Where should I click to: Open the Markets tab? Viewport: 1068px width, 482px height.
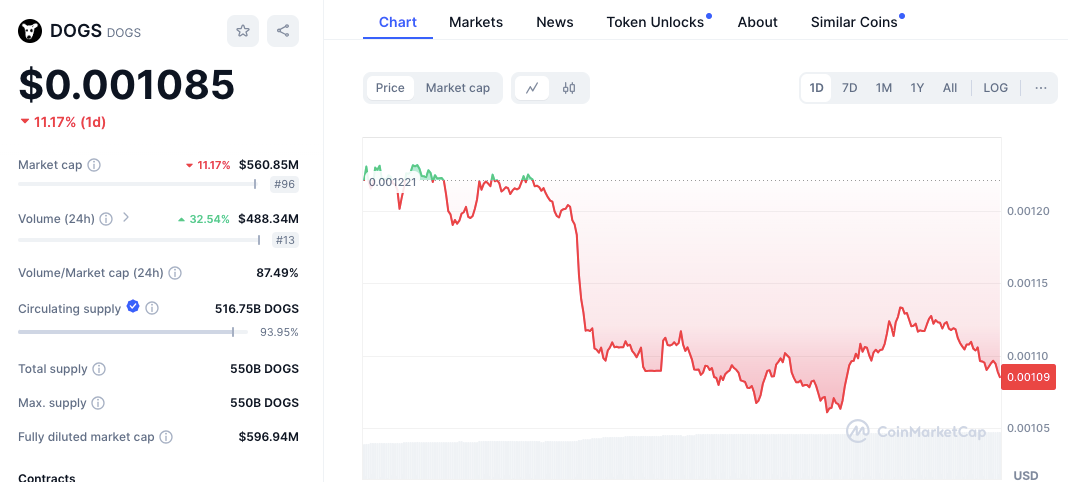point(476,22)
